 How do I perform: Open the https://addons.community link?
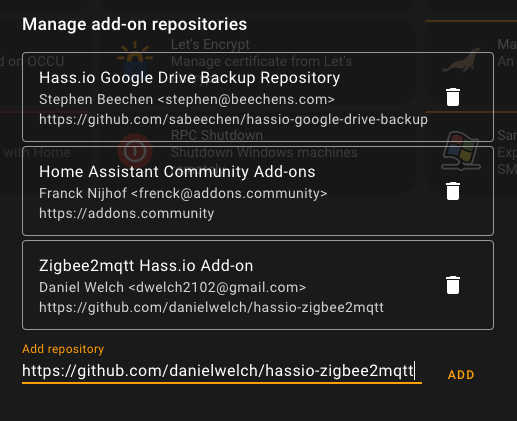pos(126,213)
